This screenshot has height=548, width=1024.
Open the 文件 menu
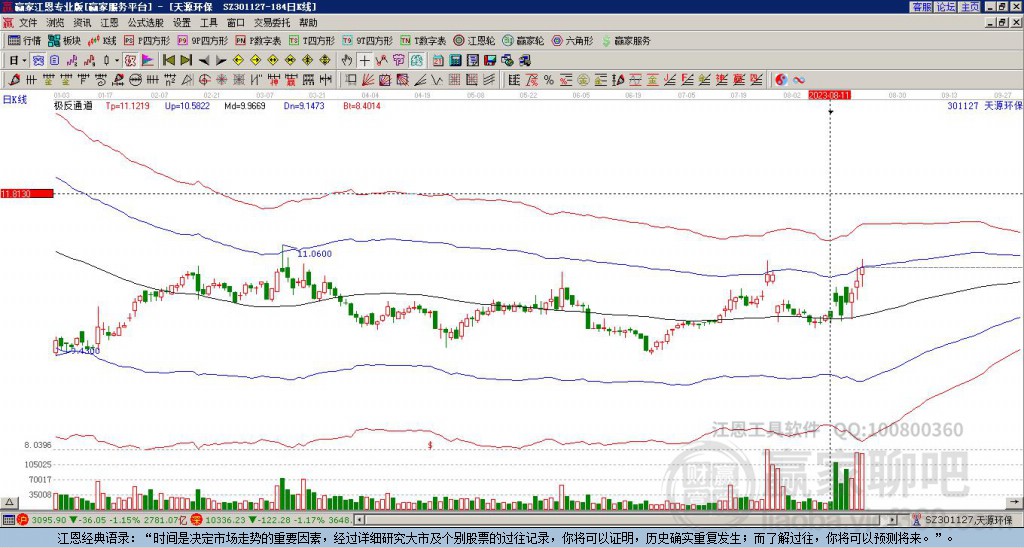28,23
